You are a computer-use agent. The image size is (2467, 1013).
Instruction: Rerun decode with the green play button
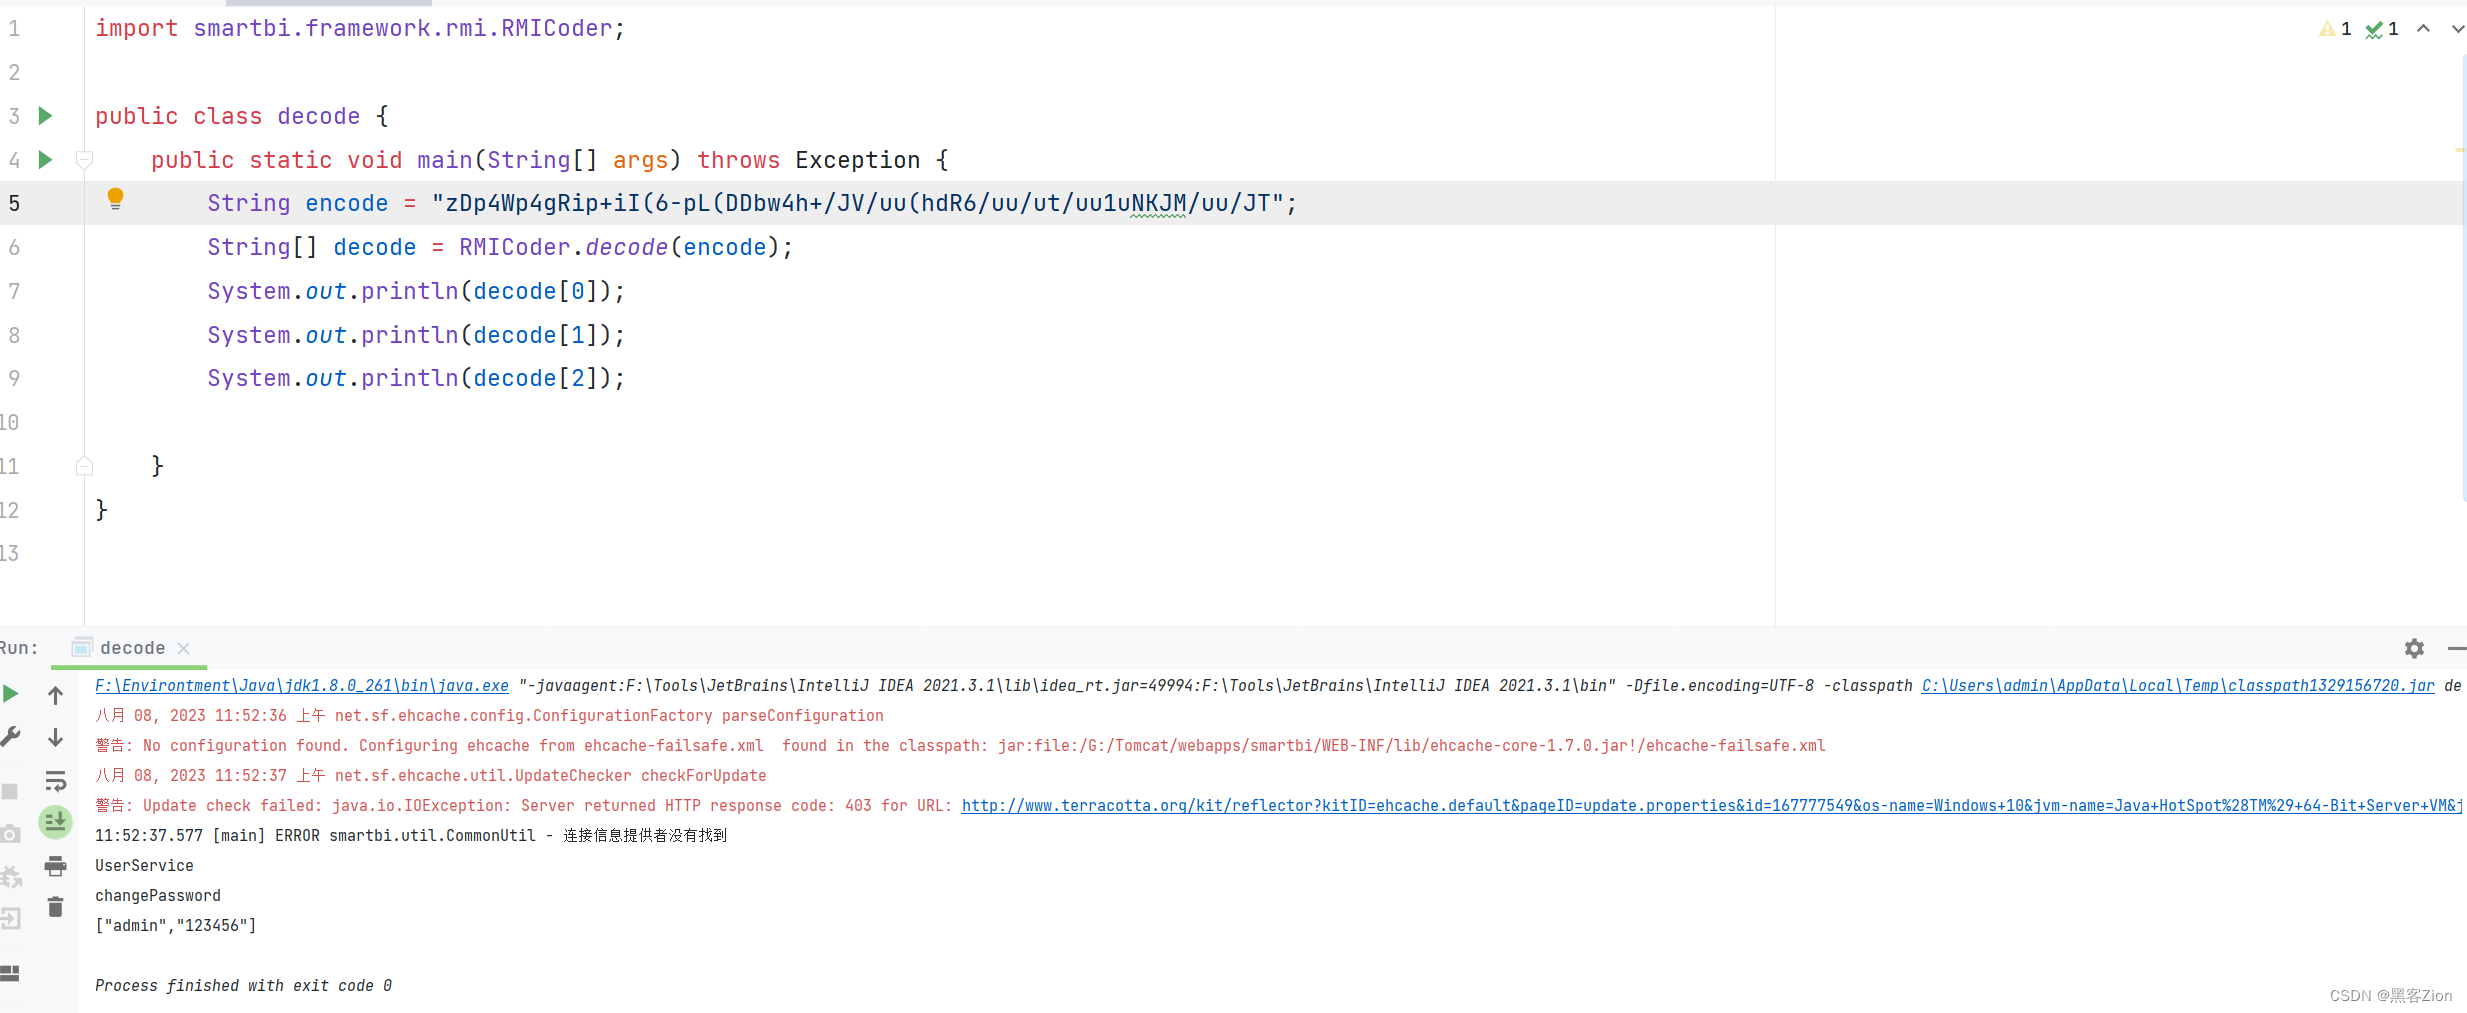tap(11, 694)
